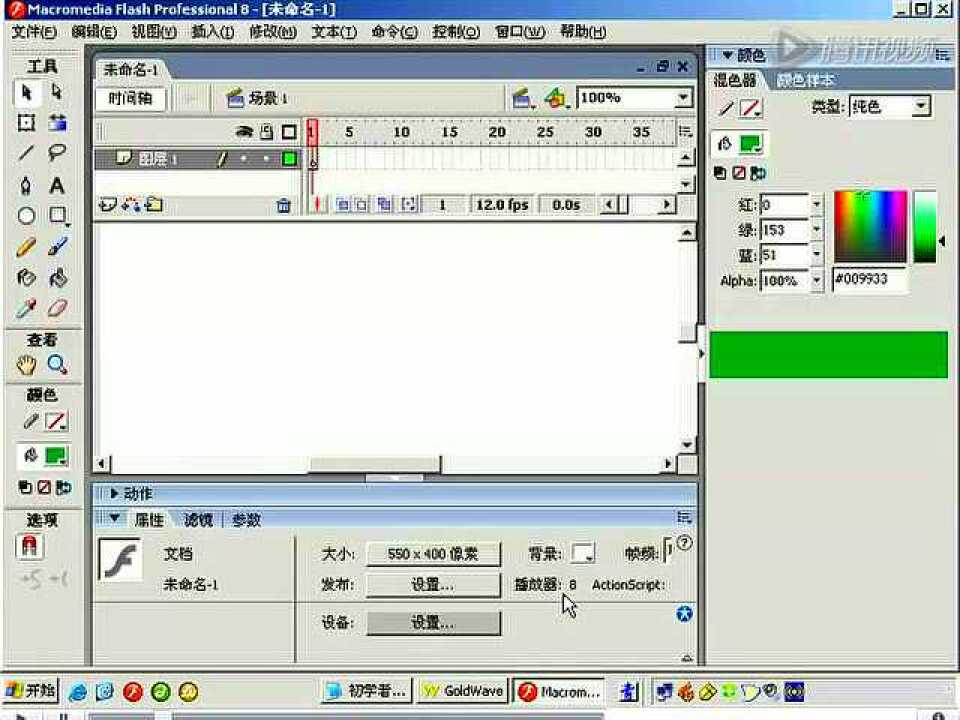
Task: Select the Pen tool in the toolbox
Action: click(x=26, y=186)
